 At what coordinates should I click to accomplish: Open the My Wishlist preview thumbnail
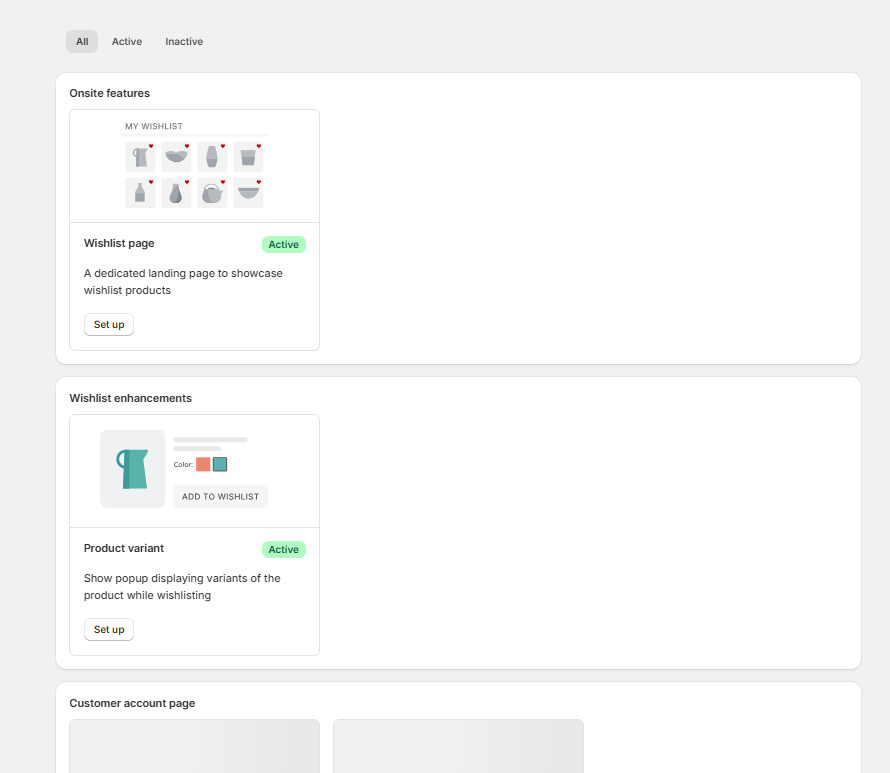(x=194, y=166)
